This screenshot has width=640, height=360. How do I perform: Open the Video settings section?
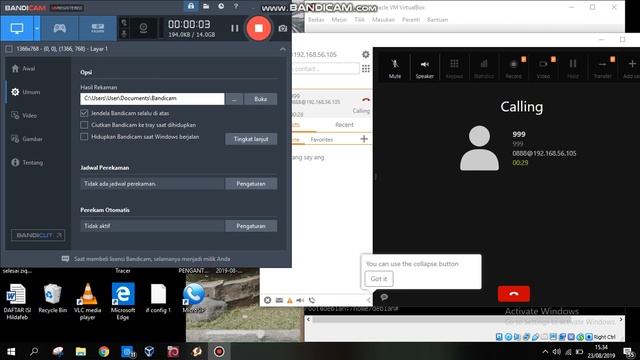pyautogui.click(x=24, y=116)
